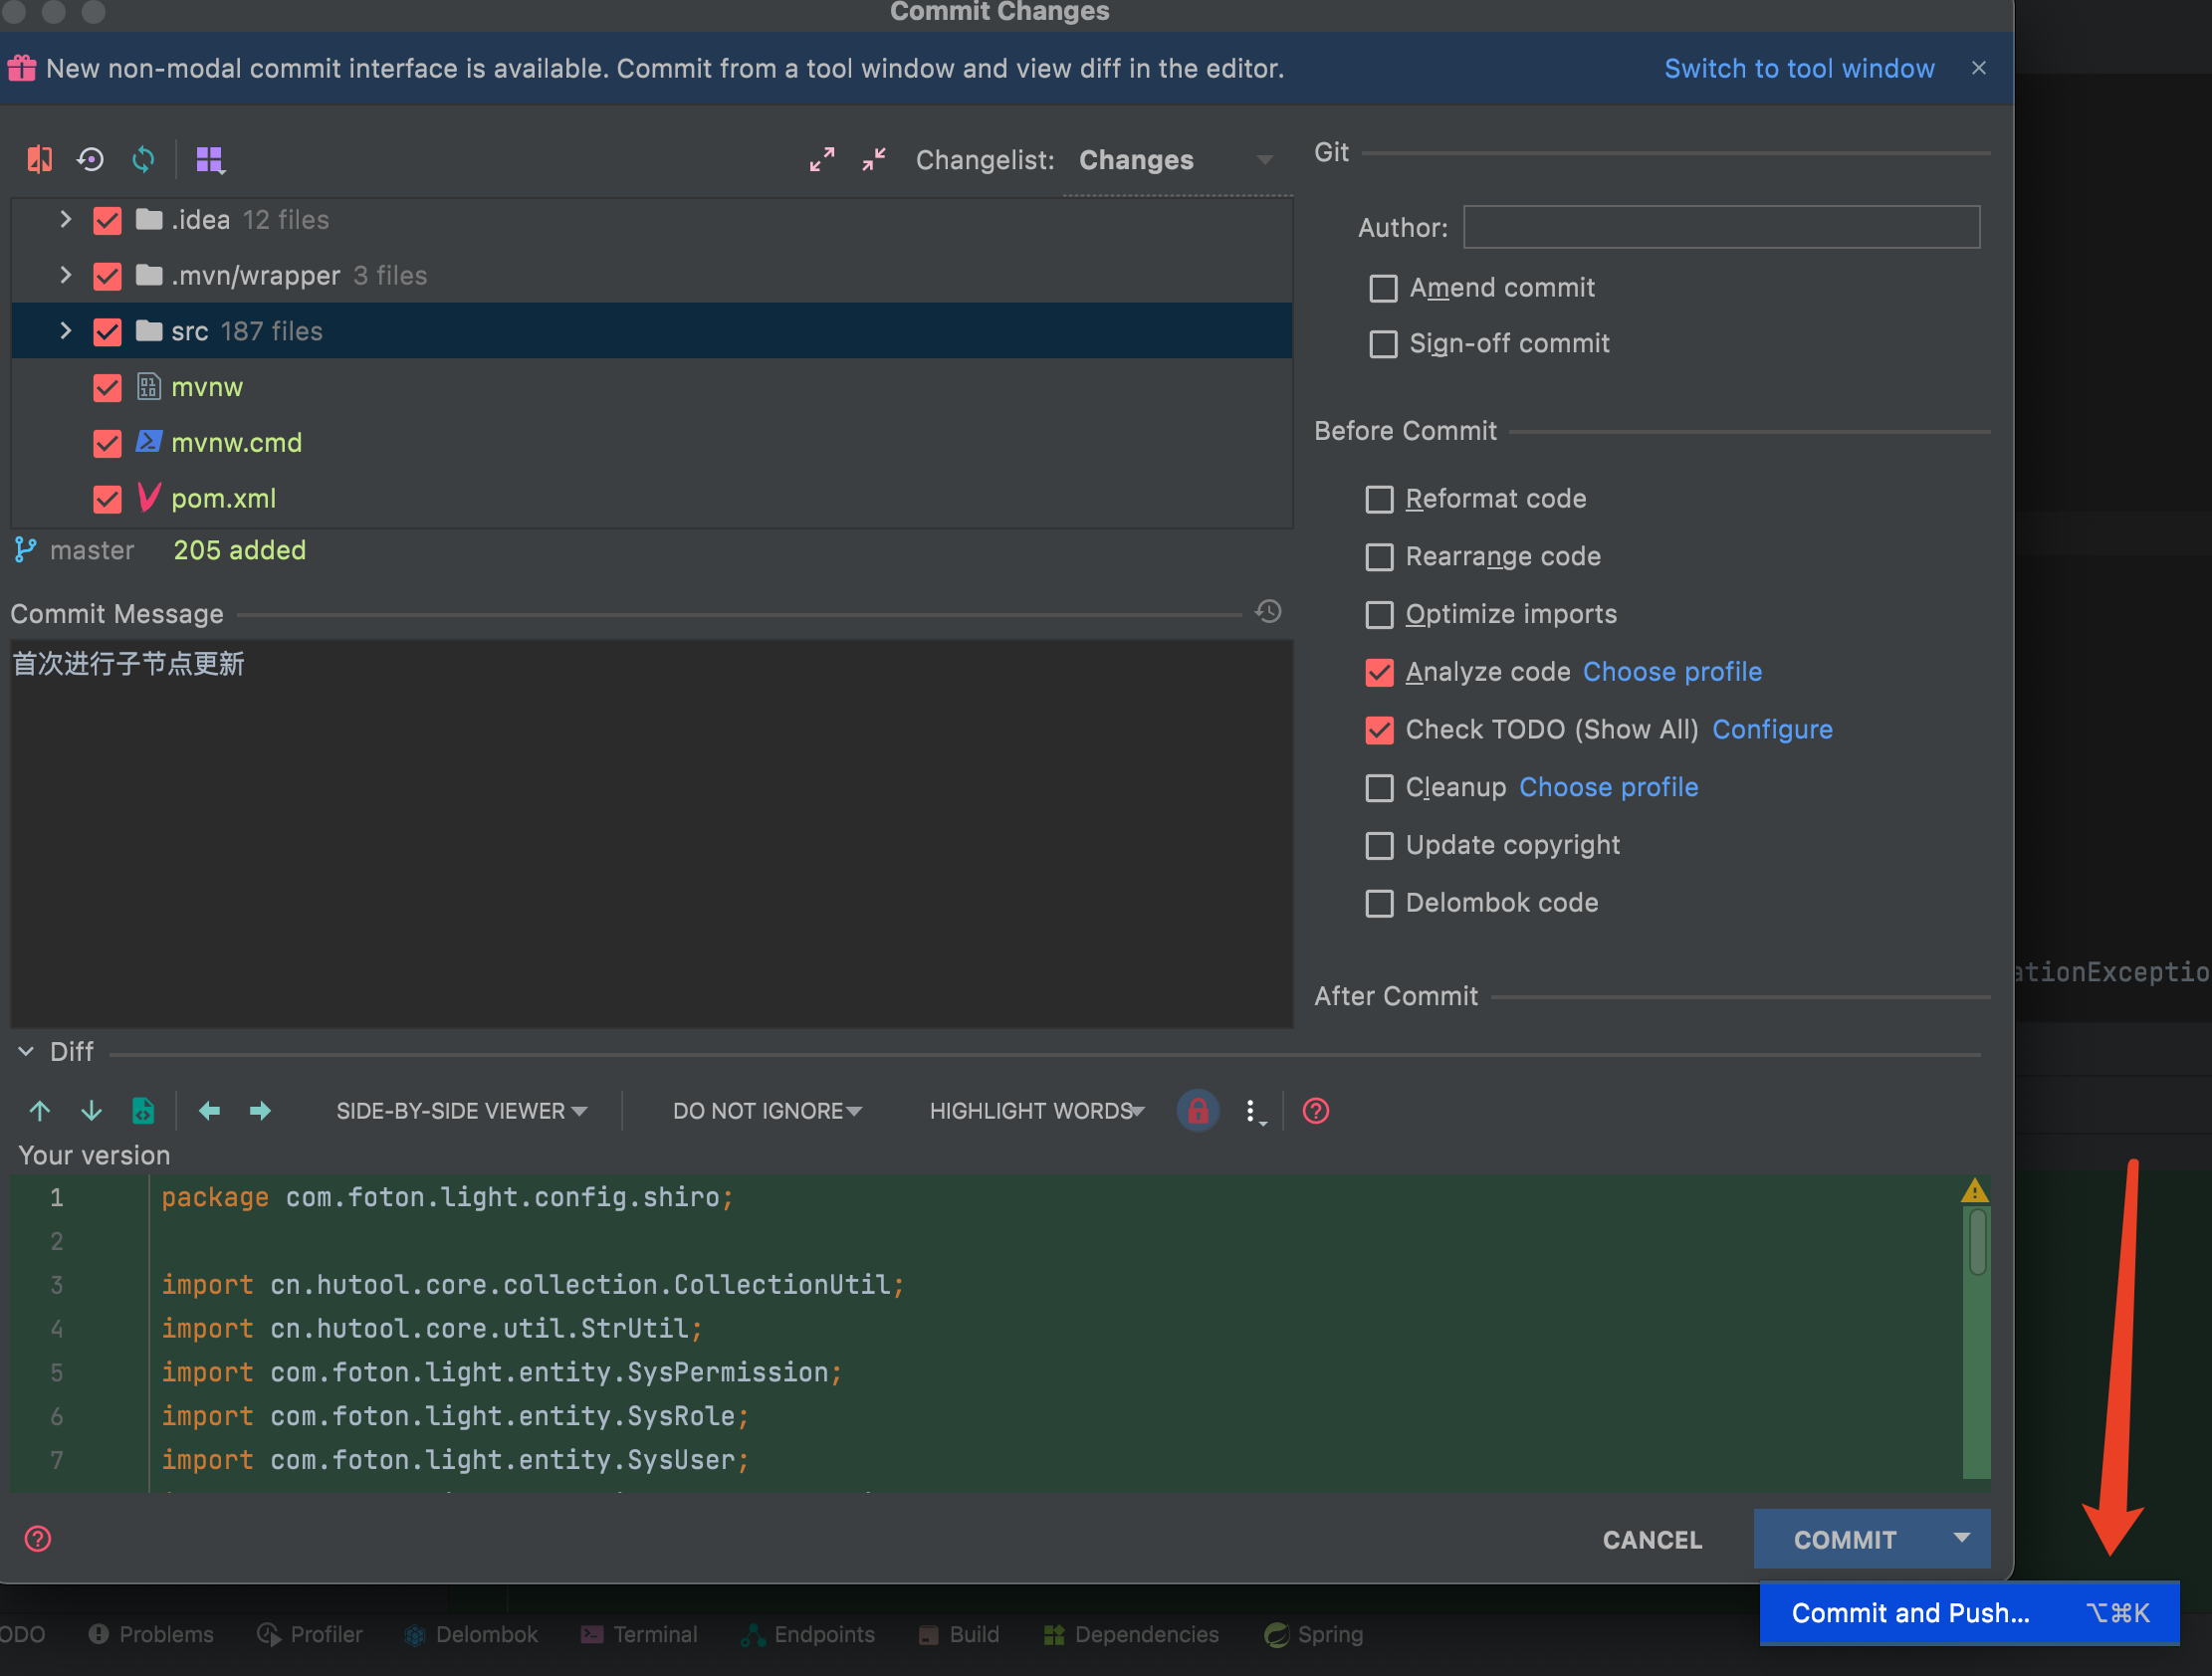Click the Switch to tool window link
The image size is (2212, 1676).
[x=1798, y=68]
